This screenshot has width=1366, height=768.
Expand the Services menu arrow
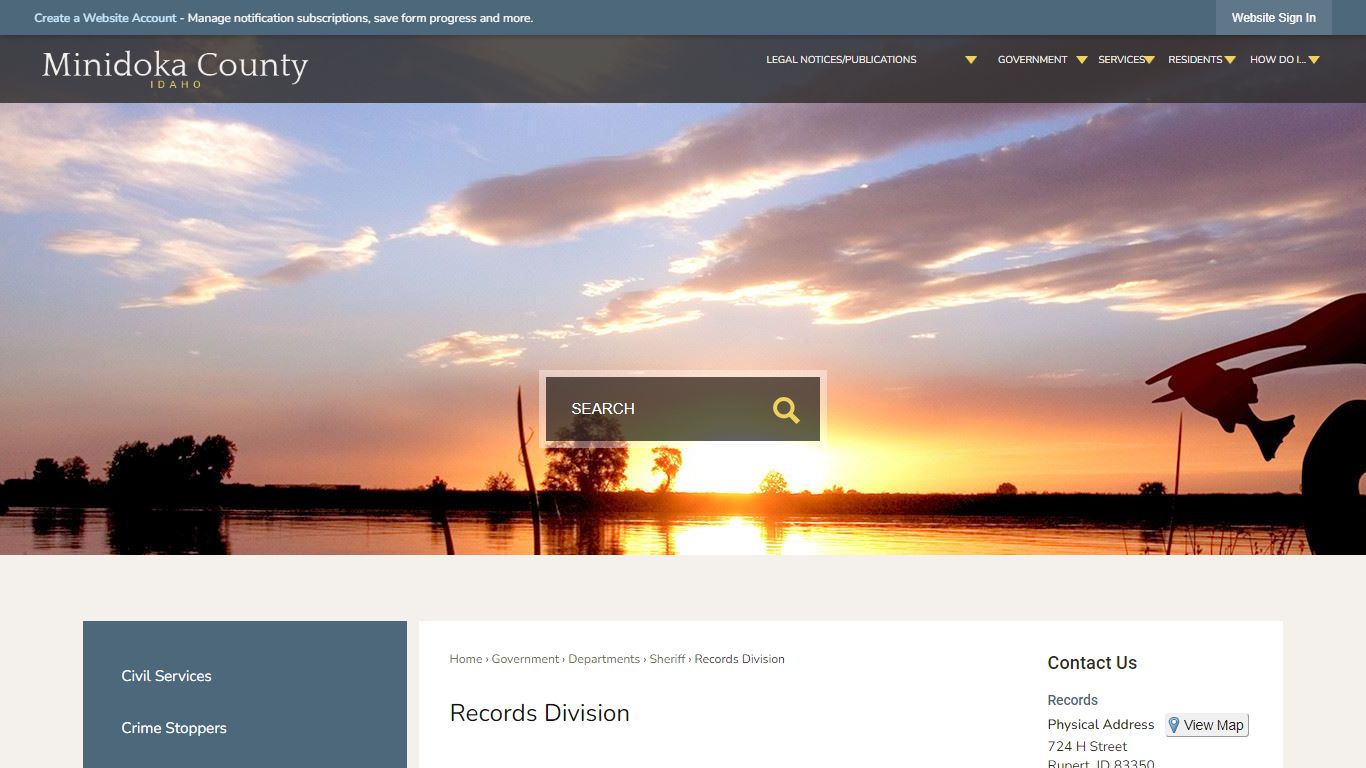click(1149, 60)
